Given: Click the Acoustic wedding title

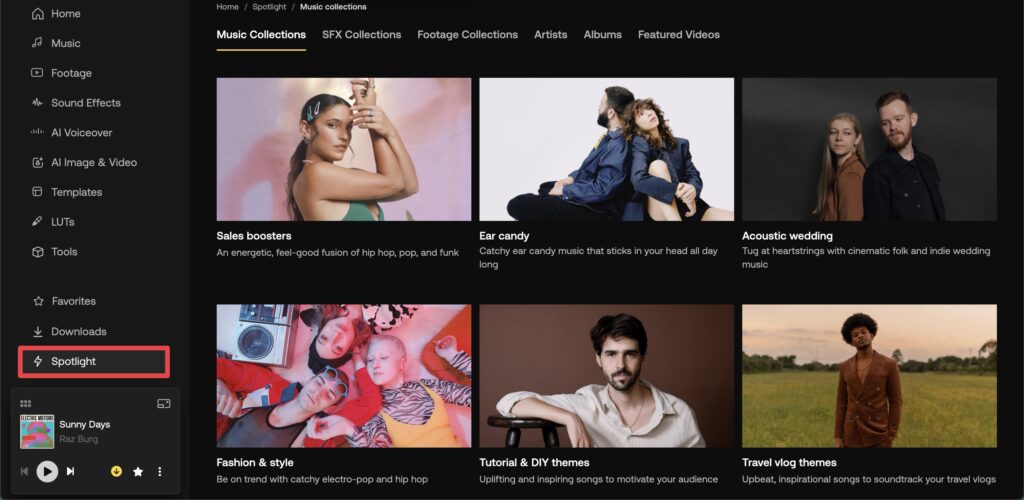Looking at the screenshot, I should coord(788,236).
